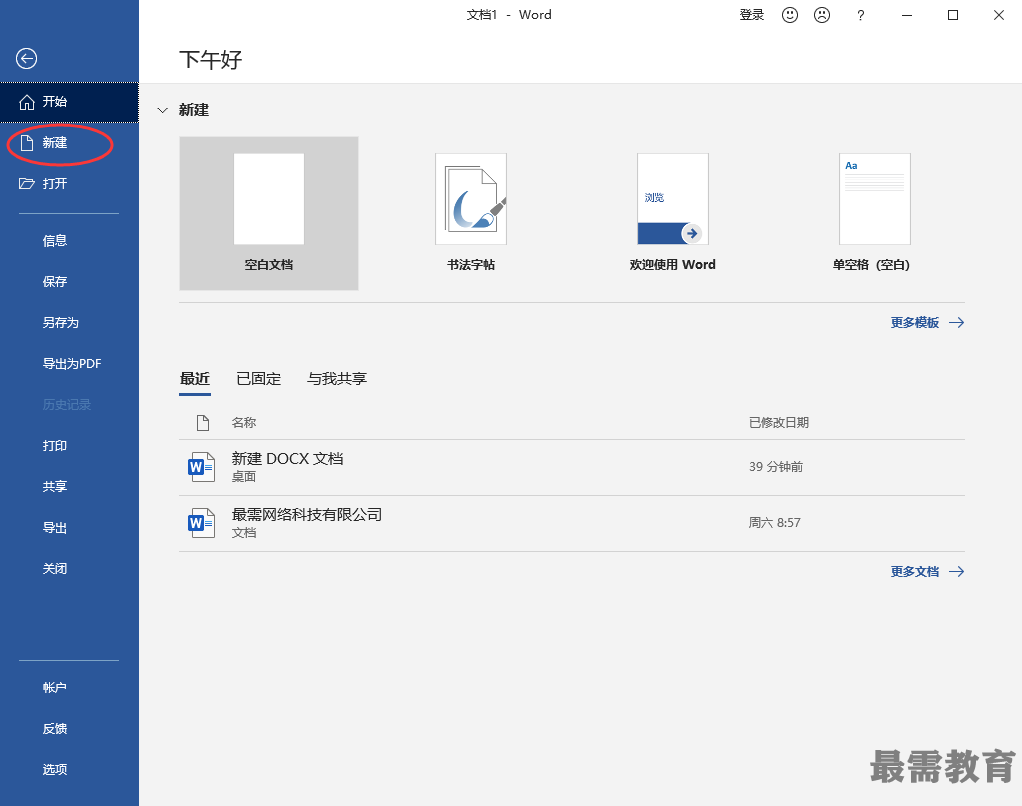Click the 39 分钟前 modified time
Viewport: 1022px width, 806px height.
776,467
